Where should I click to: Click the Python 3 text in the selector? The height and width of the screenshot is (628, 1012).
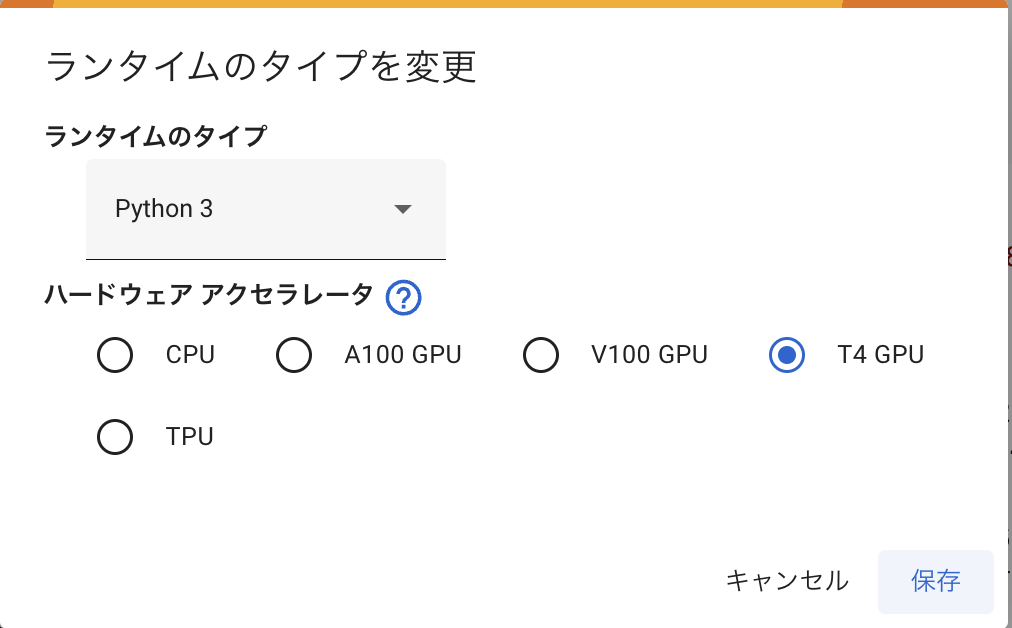point(164,209)
